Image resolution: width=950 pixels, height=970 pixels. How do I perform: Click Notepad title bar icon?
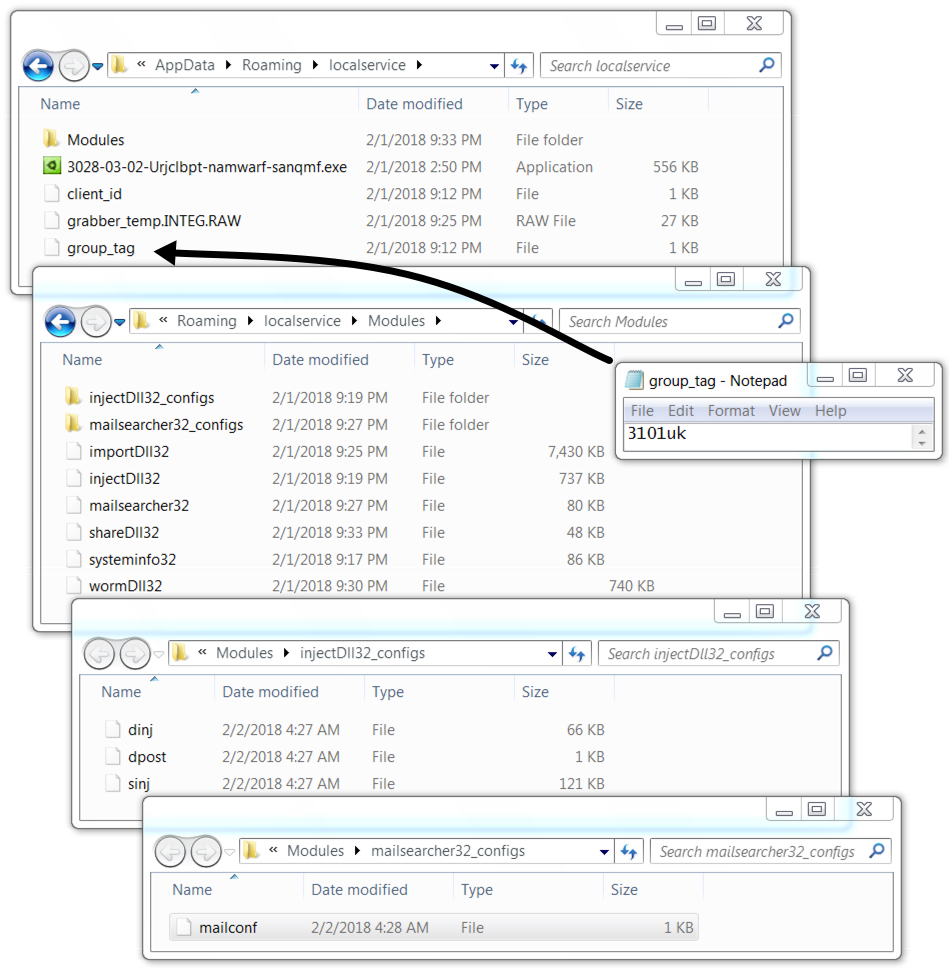click(x=634, y=380)
